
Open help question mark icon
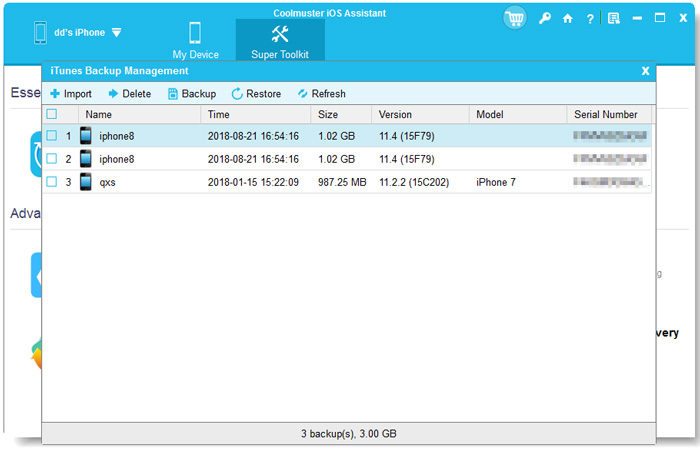(x=590, y=19)
